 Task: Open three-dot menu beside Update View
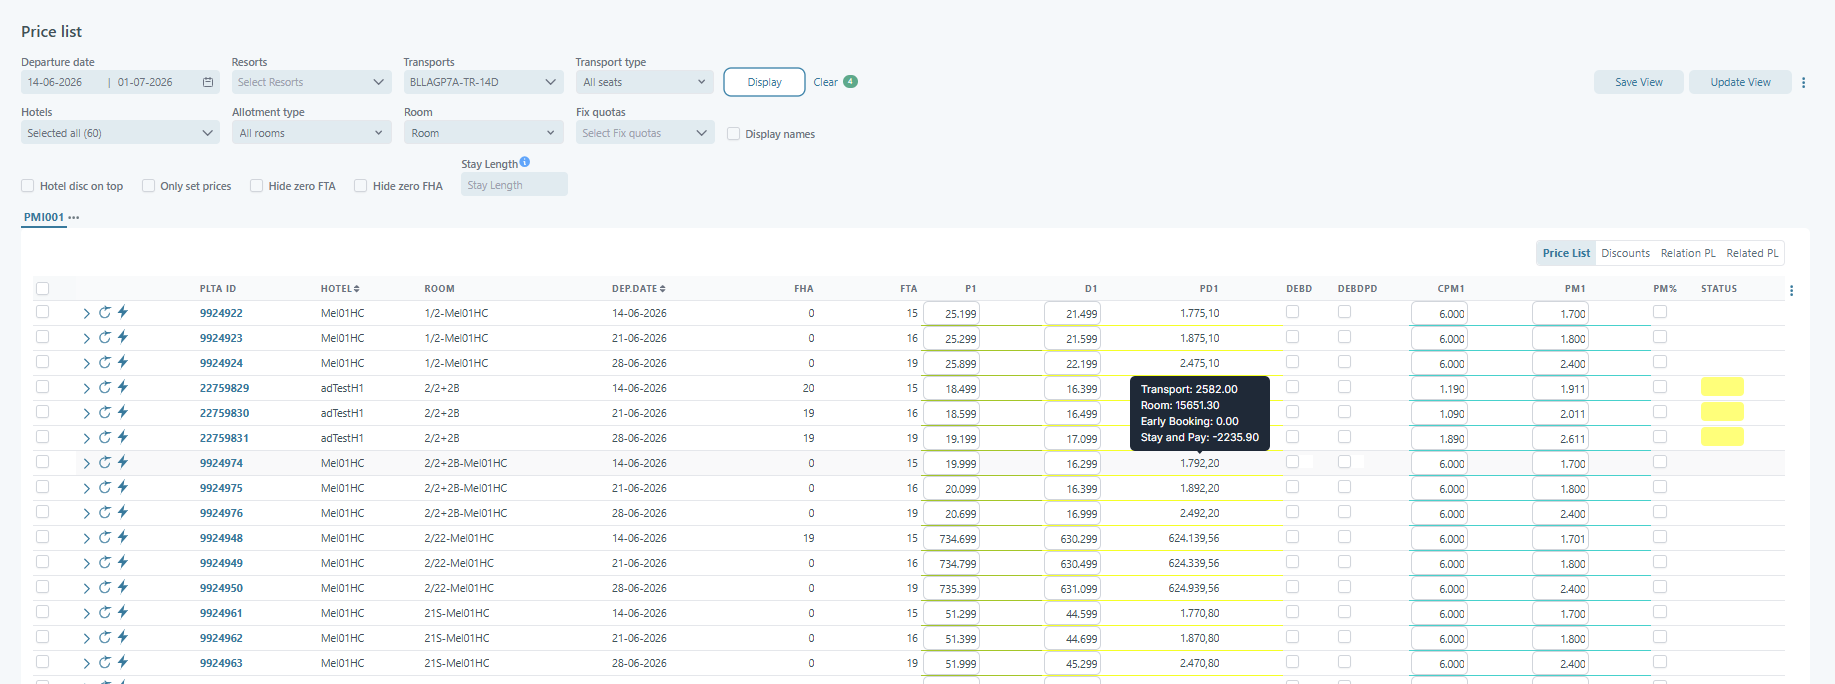pyautogui.click(x=1803, y=83)
